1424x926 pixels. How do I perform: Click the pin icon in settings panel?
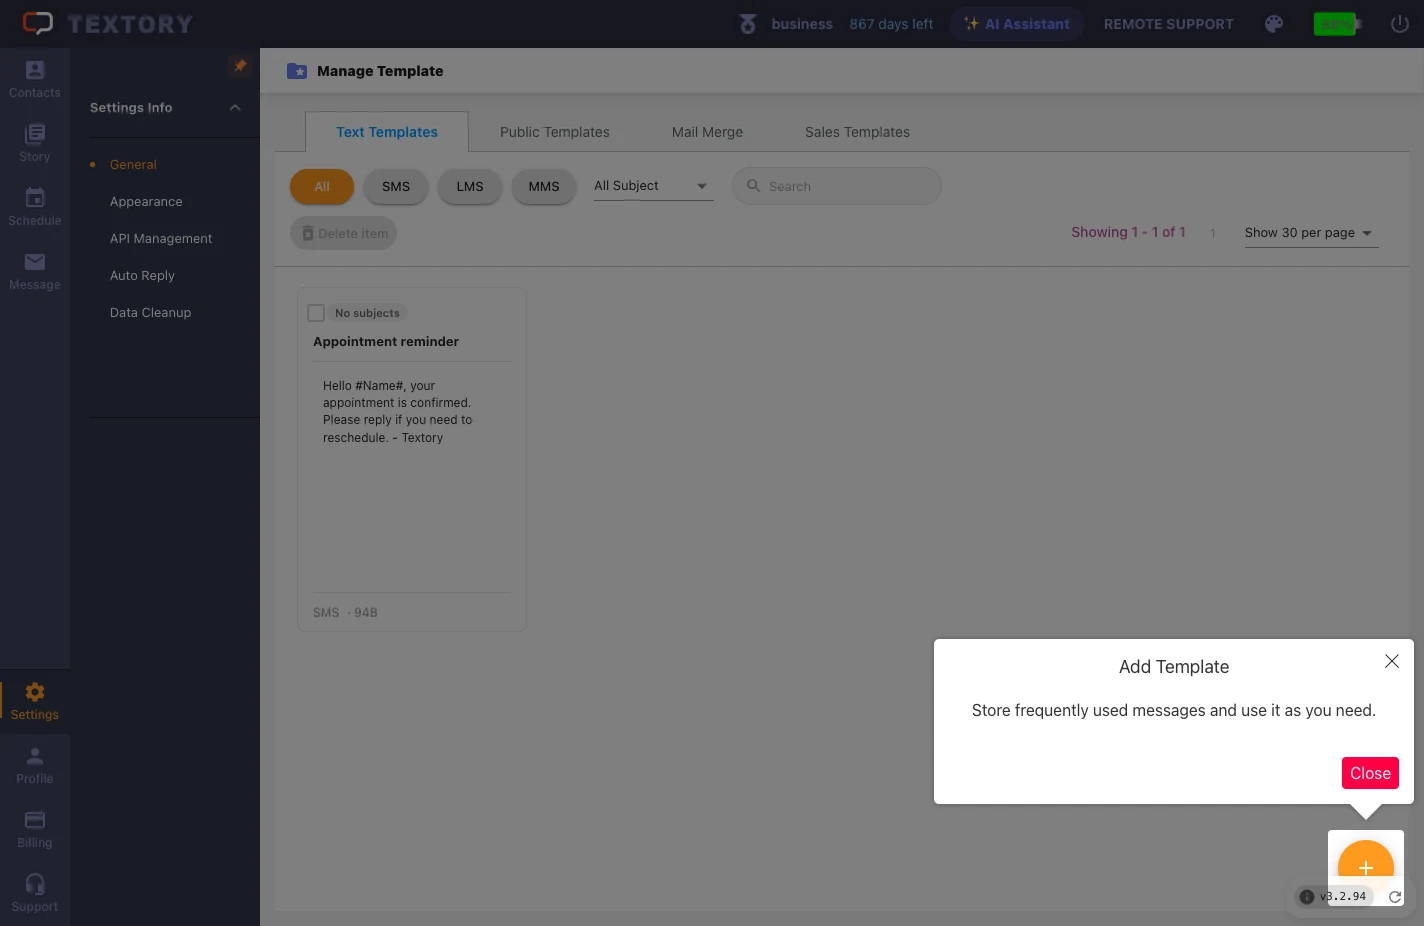point(240,65)
